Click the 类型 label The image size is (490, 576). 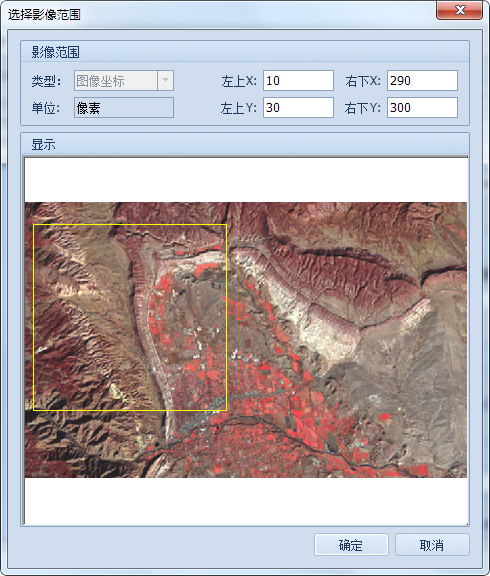[x=46, y=81]
